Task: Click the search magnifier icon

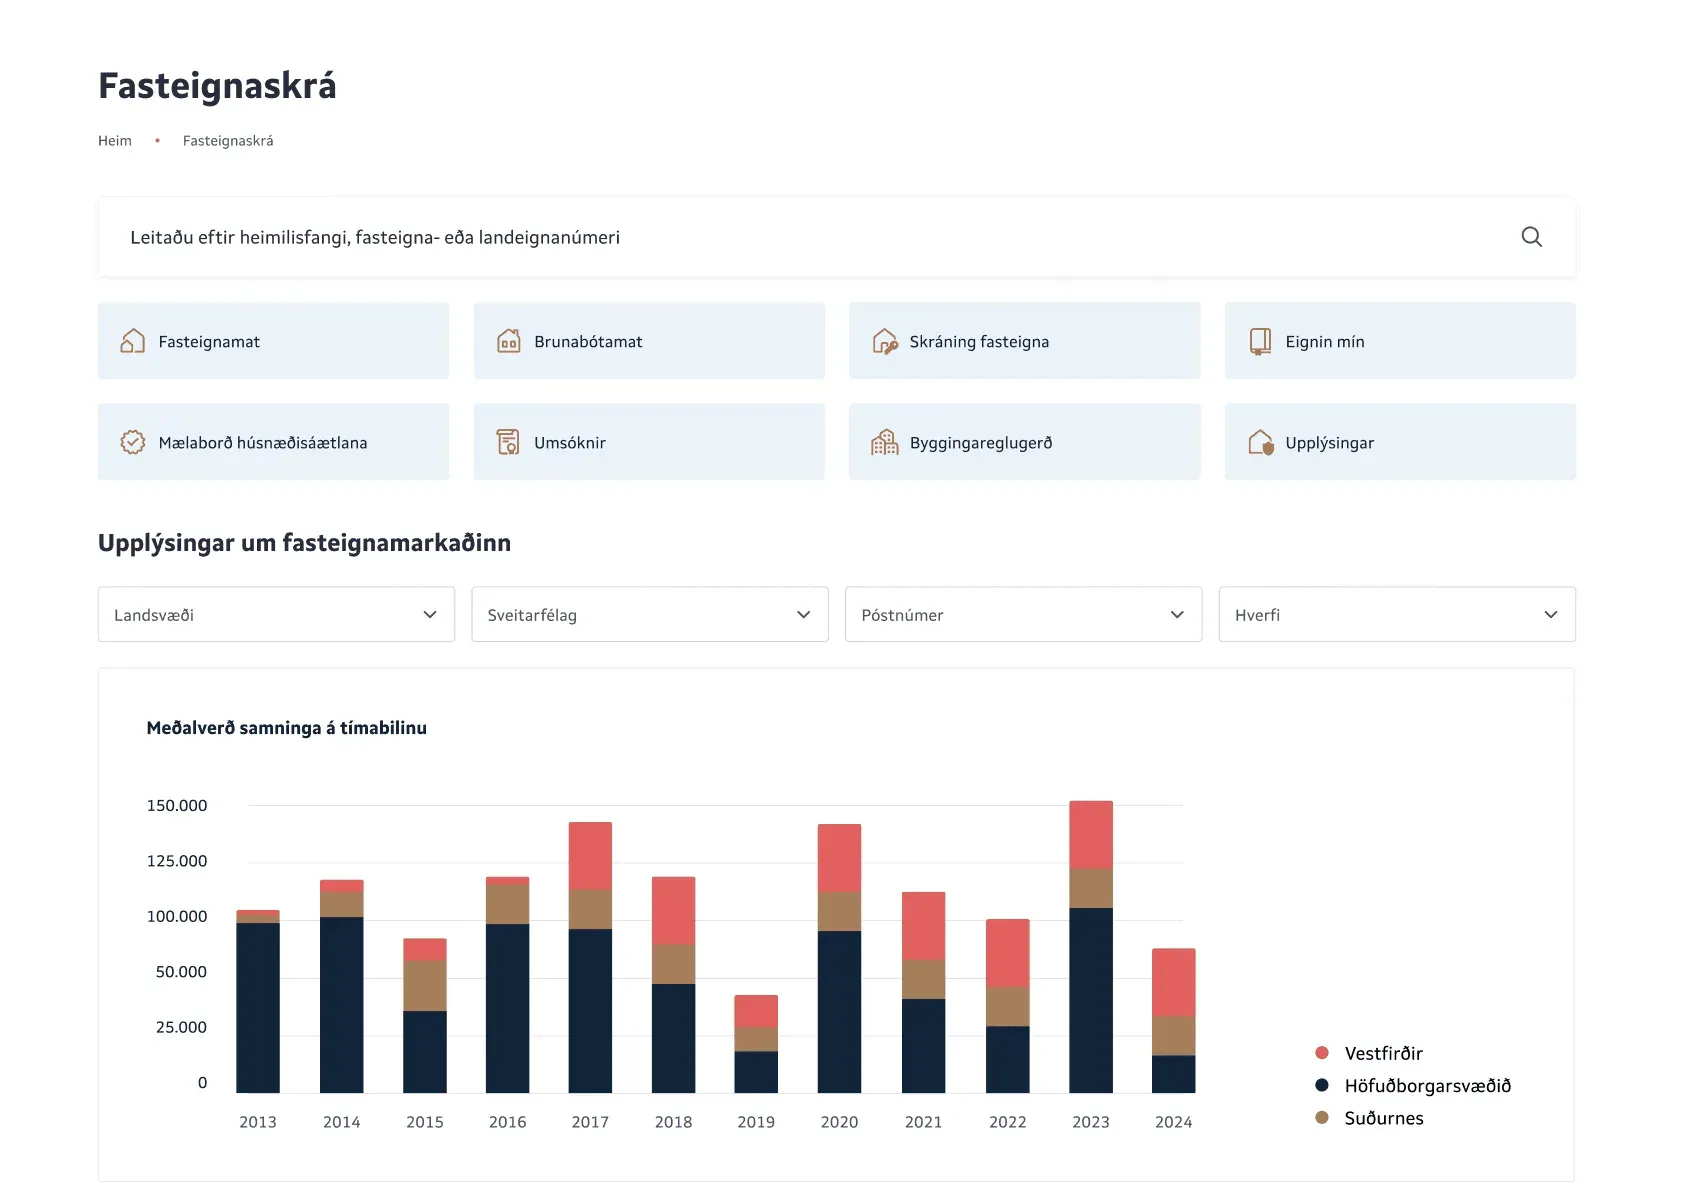Action: pos(1531,237)
